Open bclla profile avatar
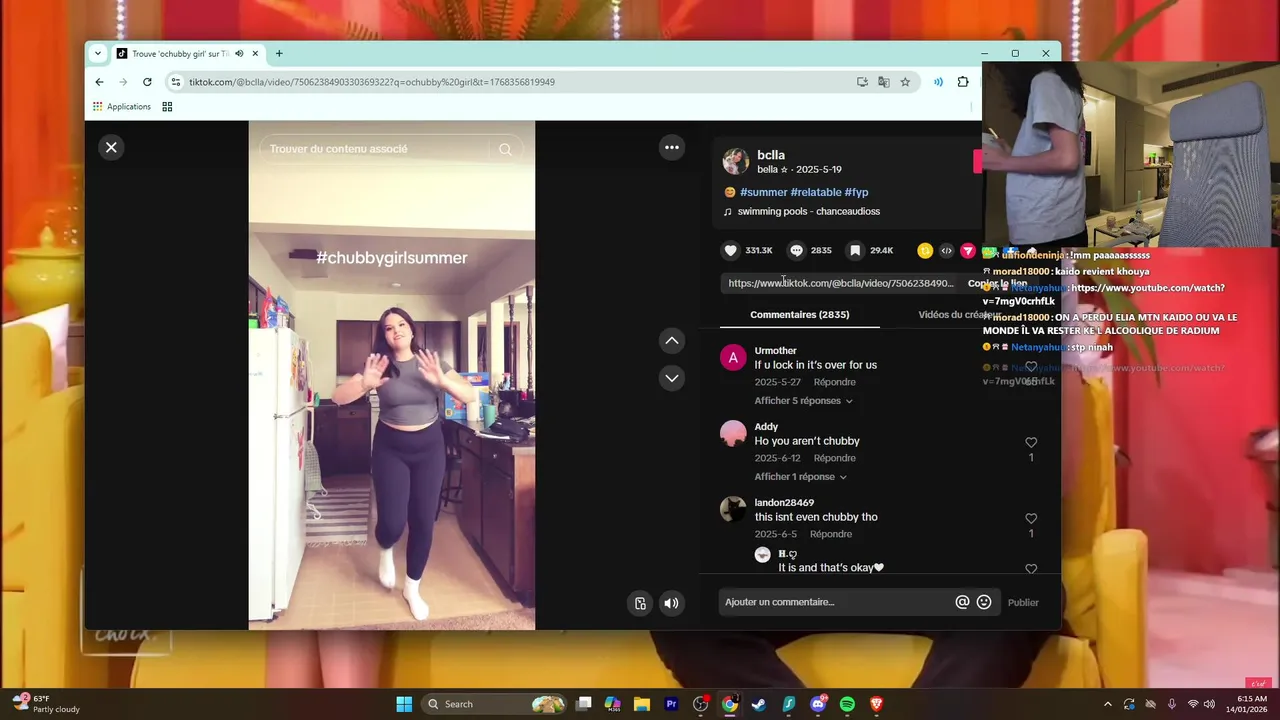This screenshot has width=1280, height=720. (x=736, y=161)
